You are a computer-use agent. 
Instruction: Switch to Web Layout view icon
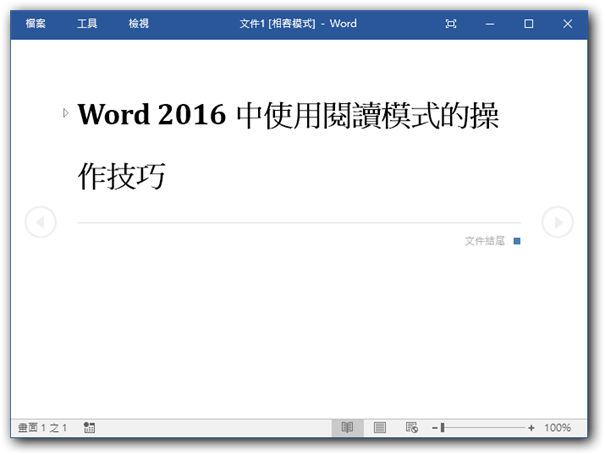412,428
